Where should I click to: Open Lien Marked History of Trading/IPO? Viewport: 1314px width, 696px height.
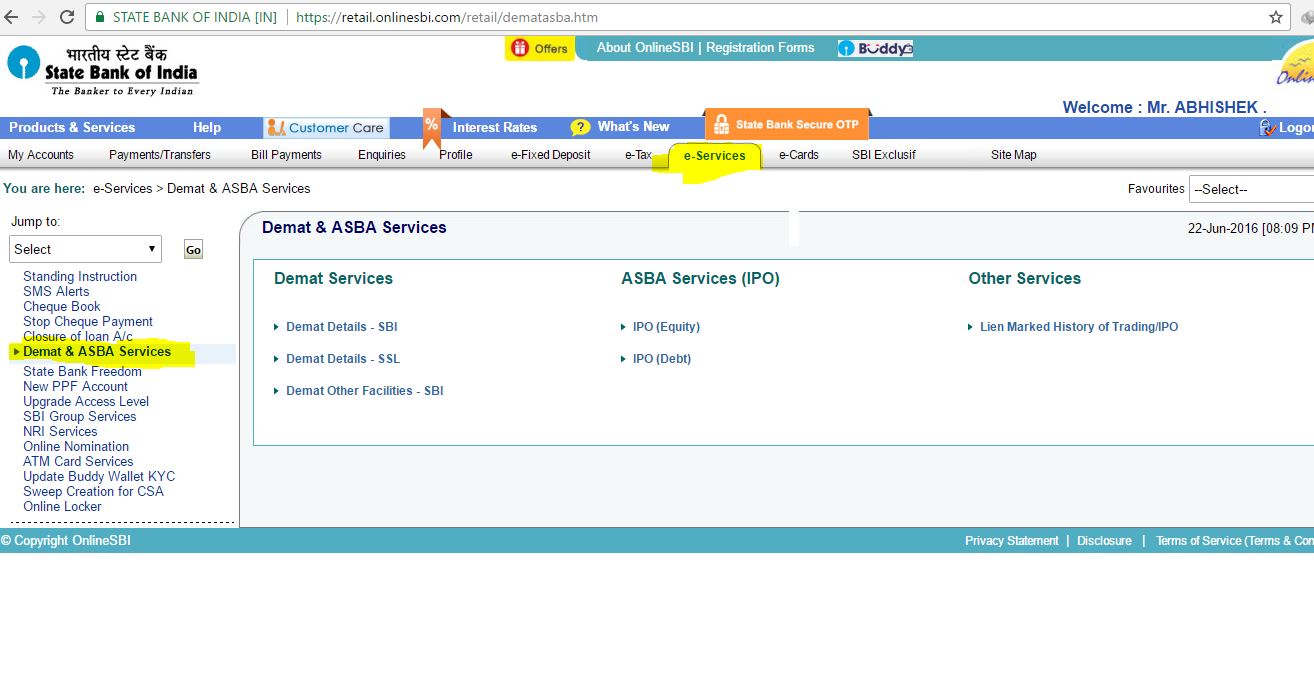[x=1079, y=327]
